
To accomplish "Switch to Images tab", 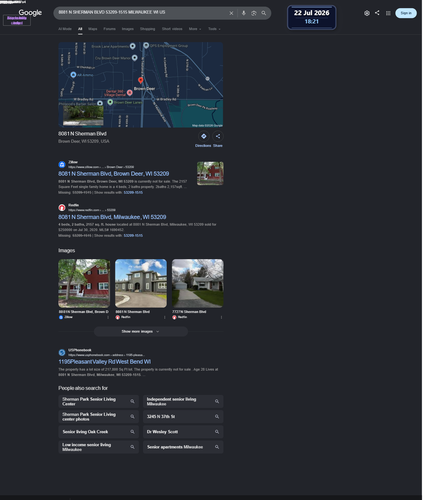I will point(128,29).
